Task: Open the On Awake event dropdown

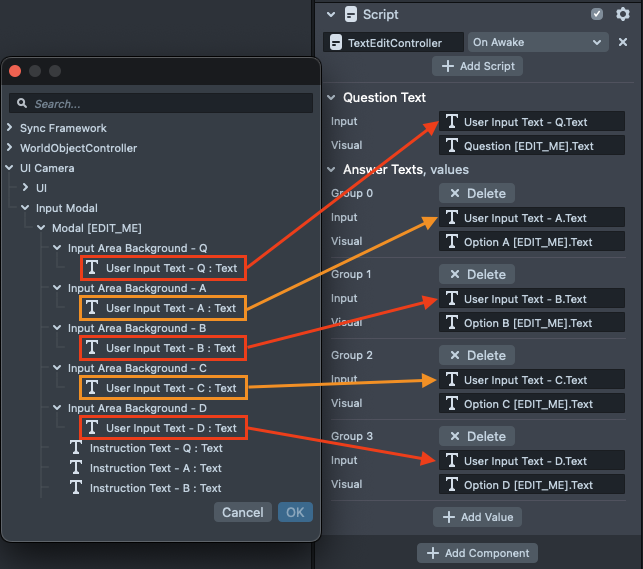Action: [x=538, y=42]
